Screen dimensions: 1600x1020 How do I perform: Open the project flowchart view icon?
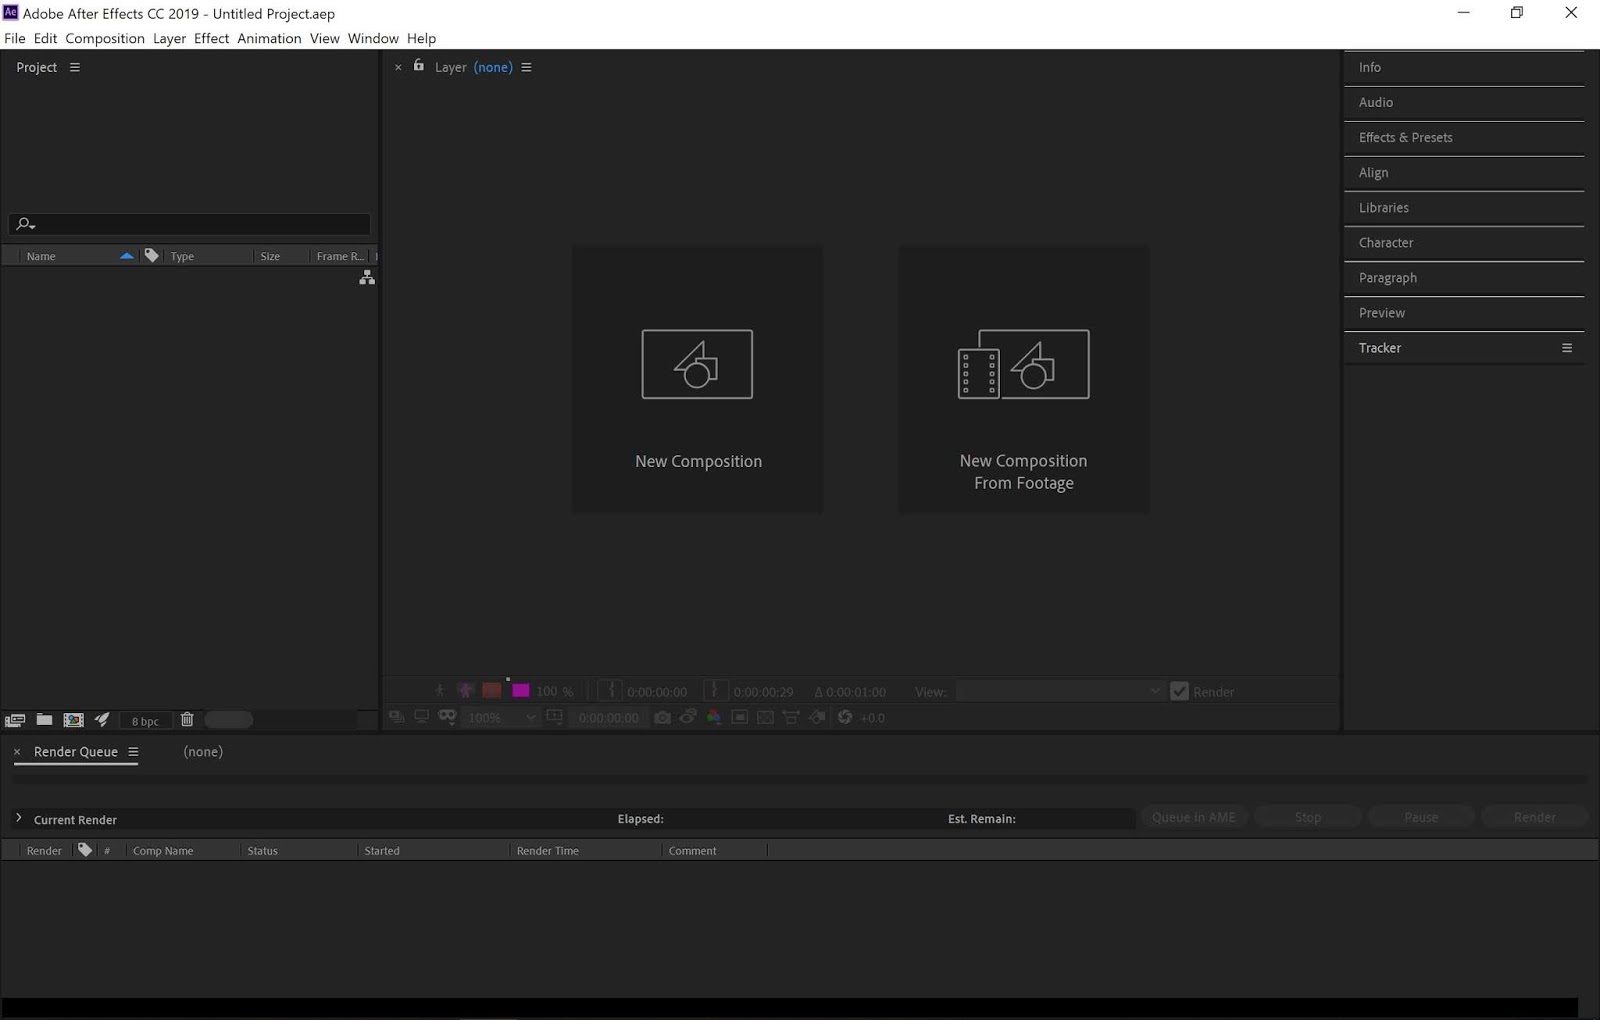(367, 278)
